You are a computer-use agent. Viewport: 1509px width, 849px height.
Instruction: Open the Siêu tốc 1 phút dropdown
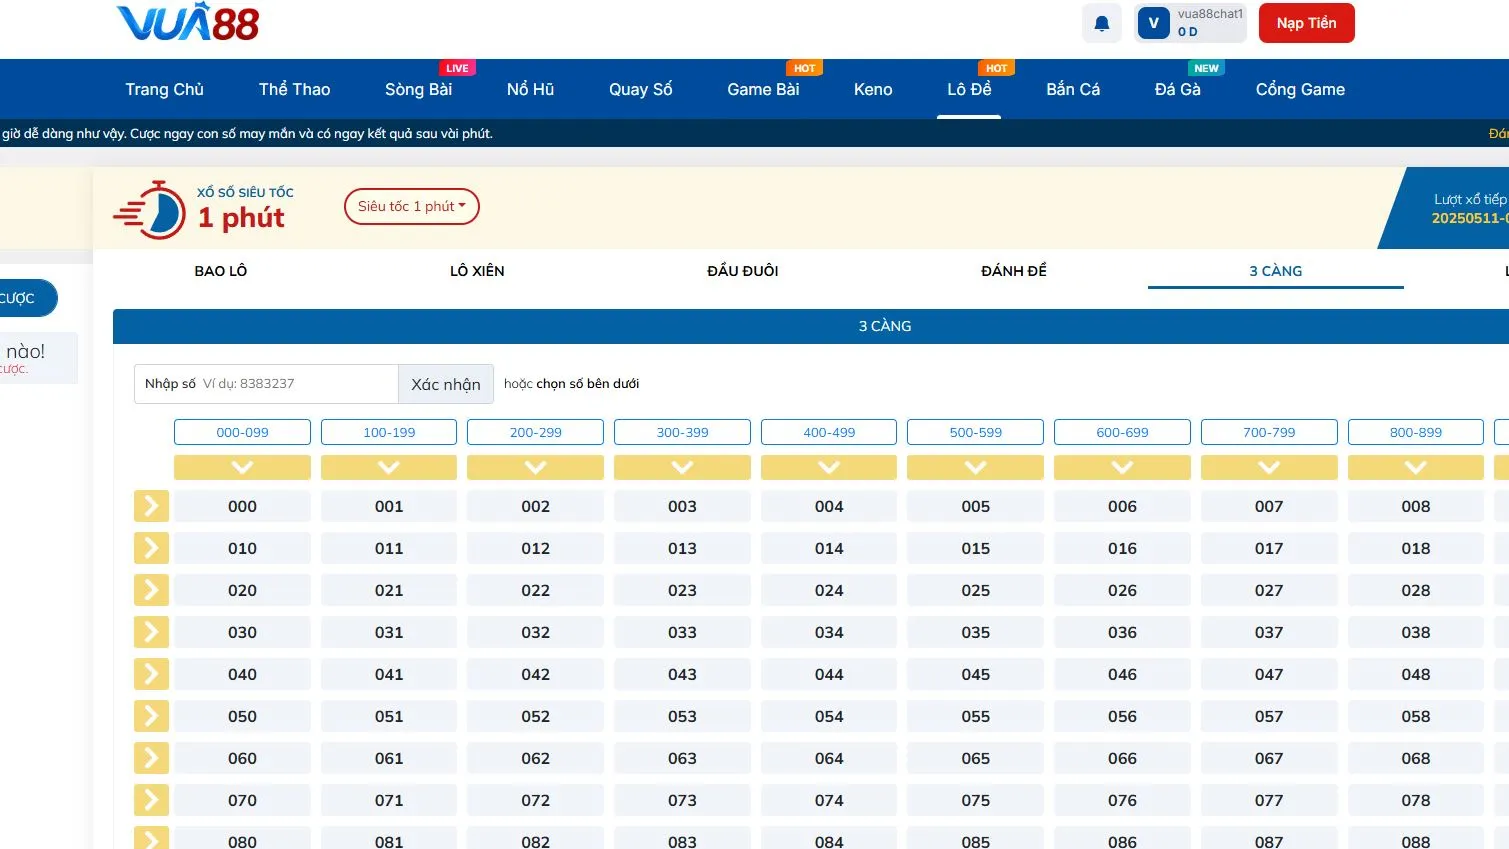411,207
